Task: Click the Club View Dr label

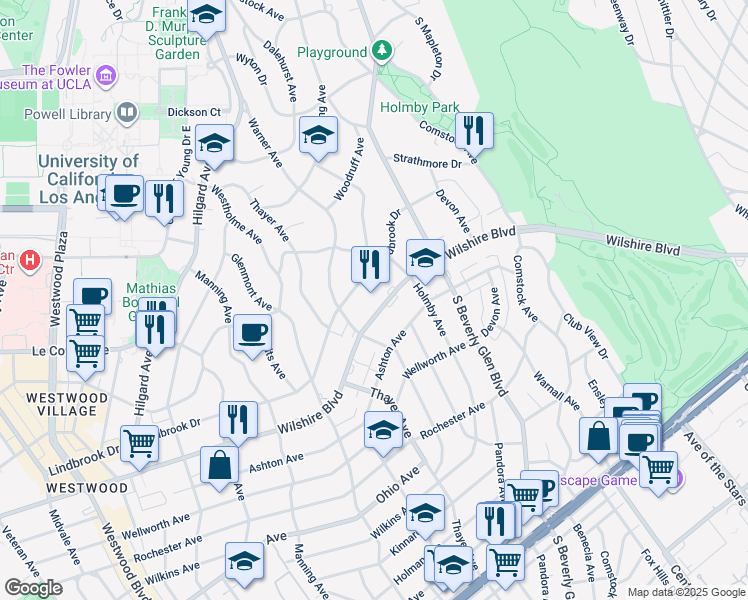Action: (x=585, y=336)
